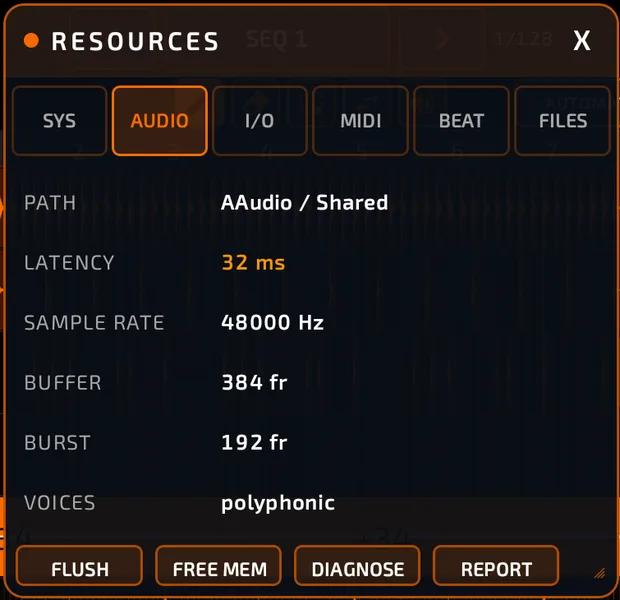Select the AAudio / Shared path value
Image resolution: width=620 pixels, height=600 pixels.
click(304, 203)
